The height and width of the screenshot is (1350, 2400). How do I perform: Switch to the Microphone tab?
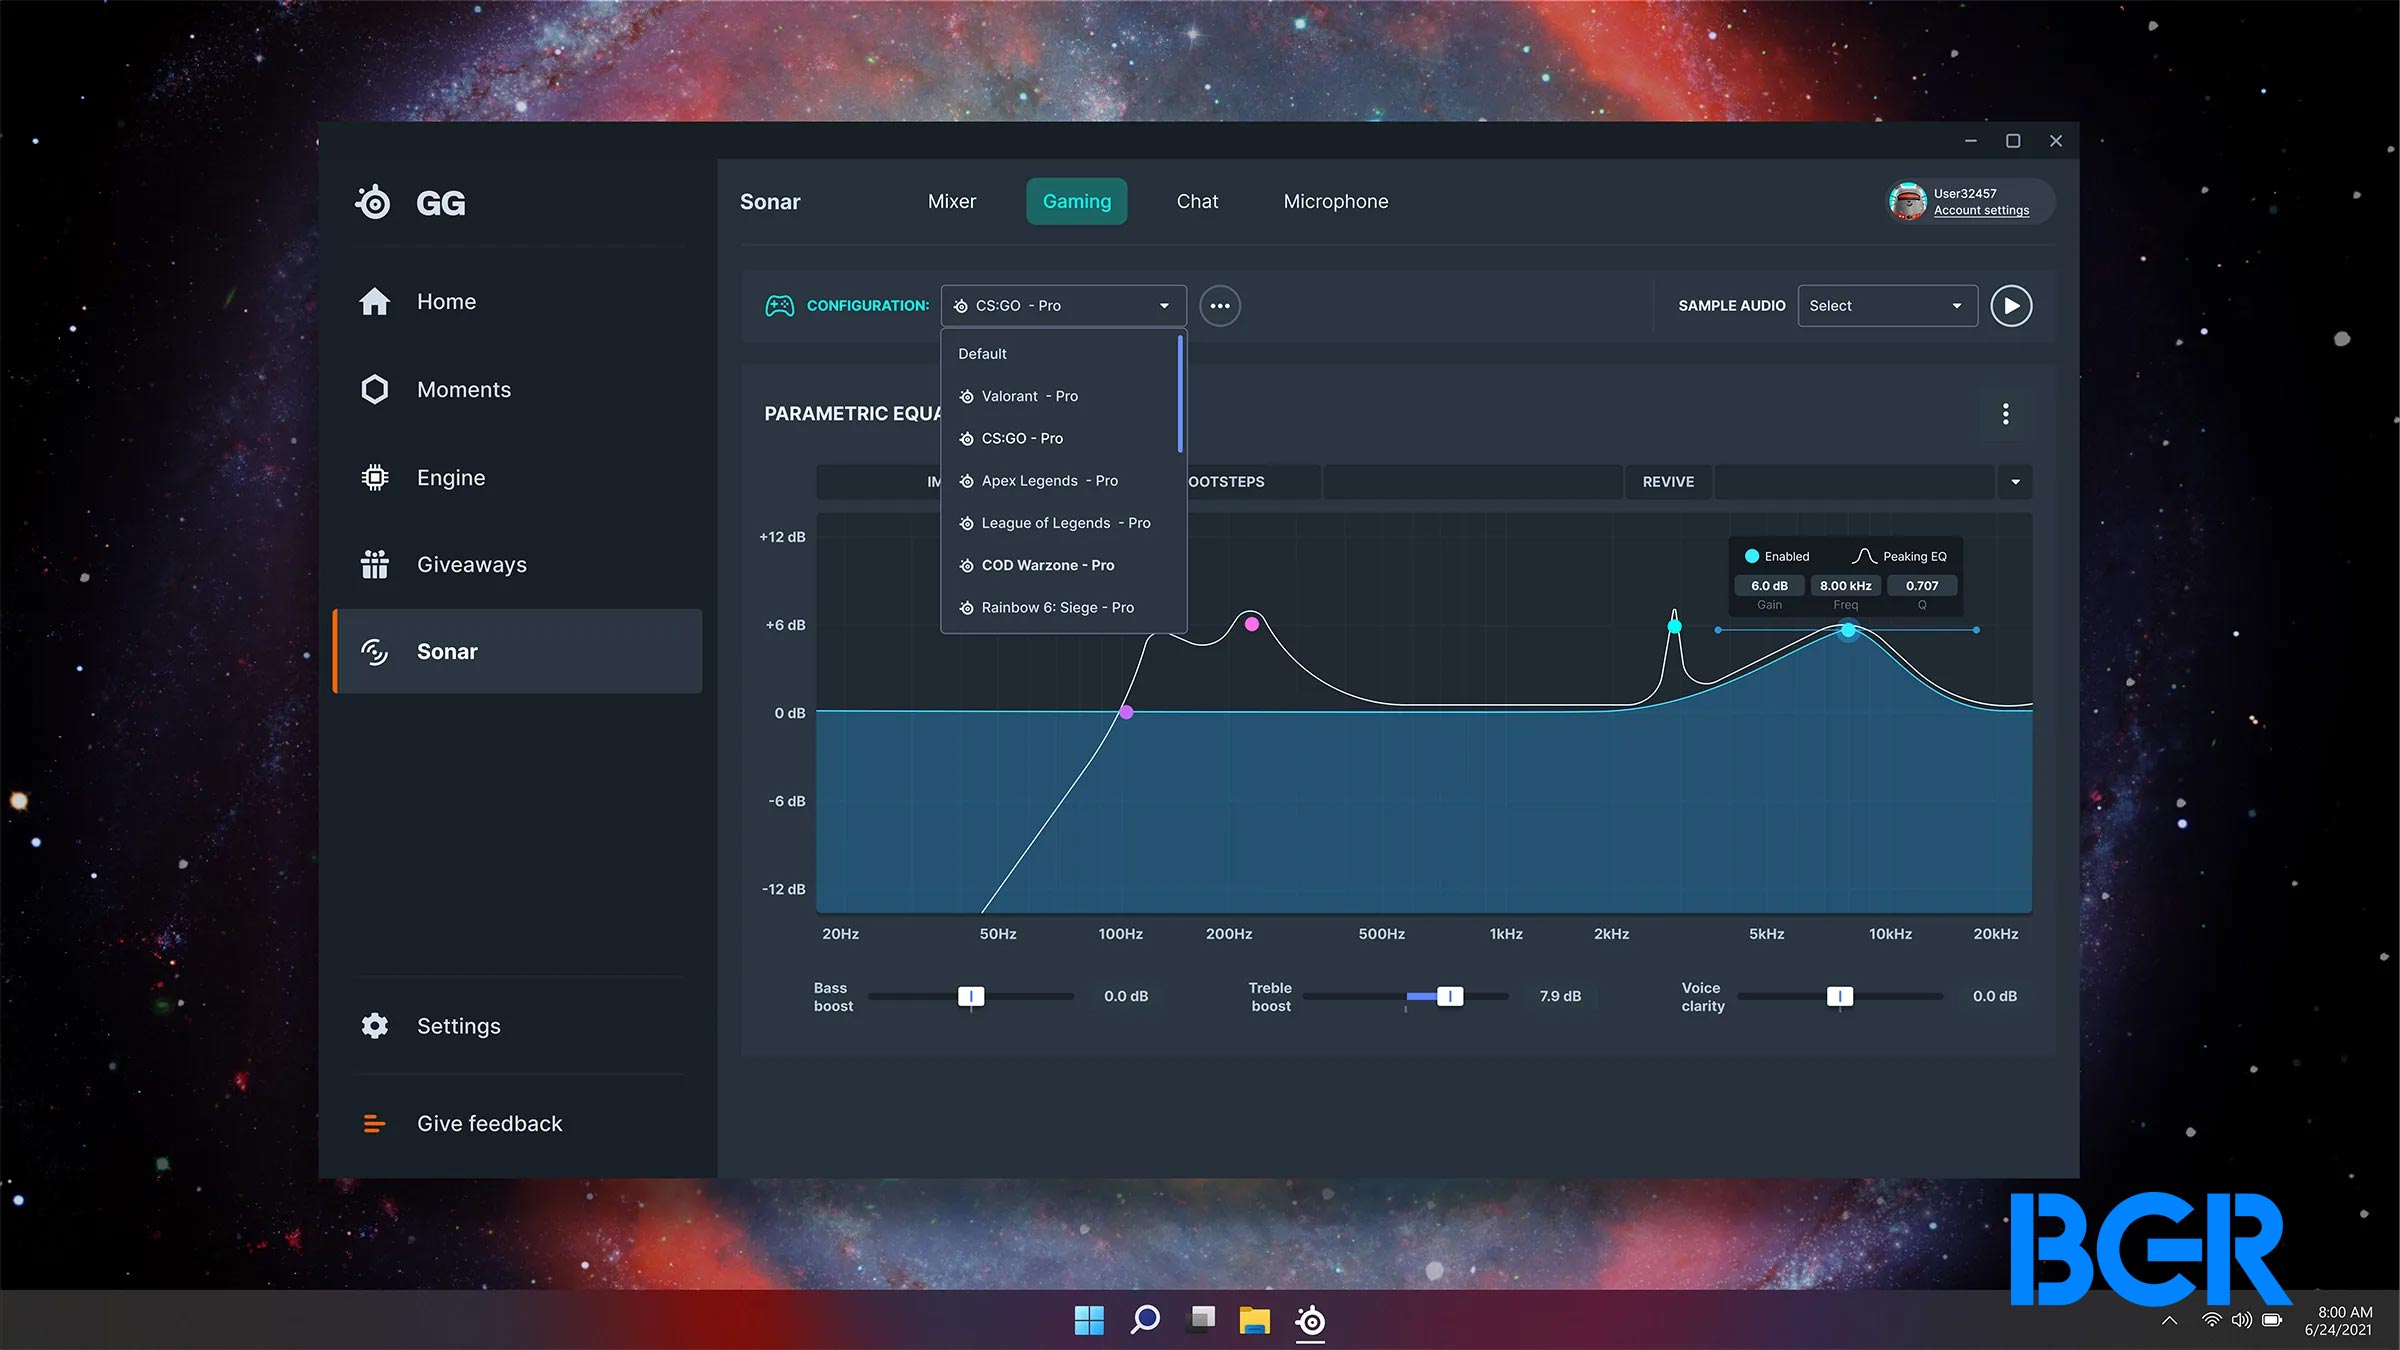point(1332,199)
